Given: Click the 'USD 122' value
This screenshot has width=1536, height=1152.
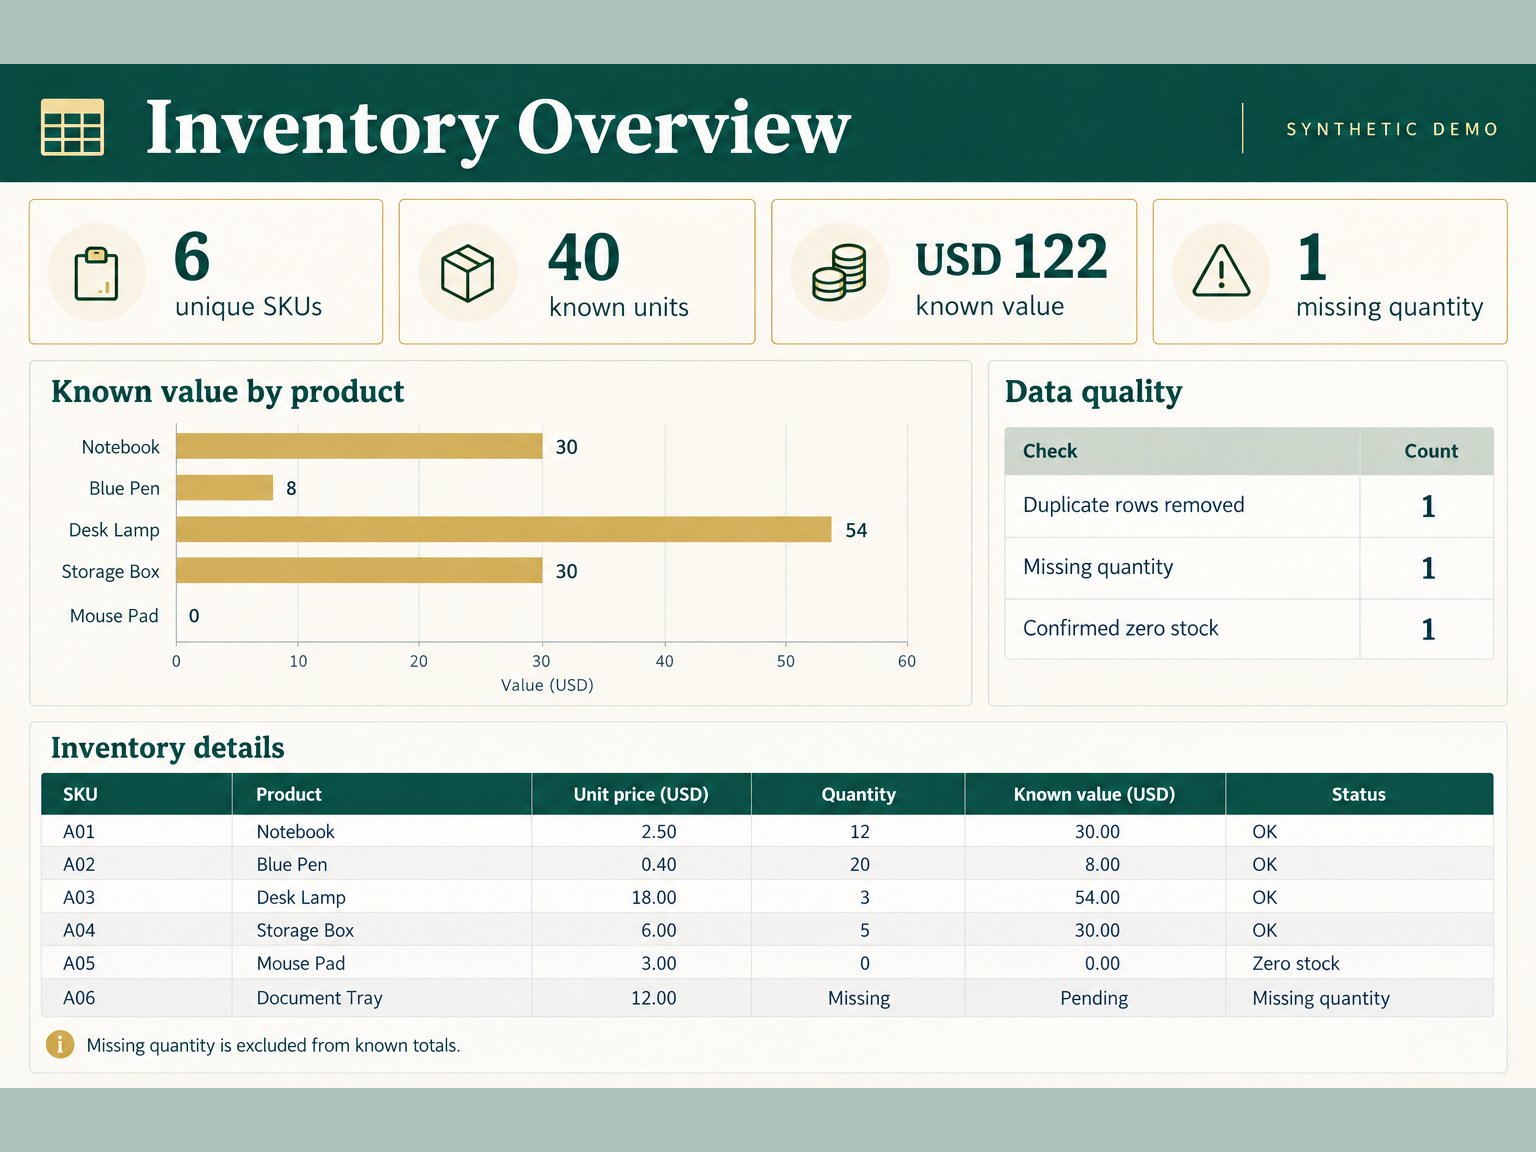Looking at the screenshot, I should pyautogui.click(x=1011, y=257).
